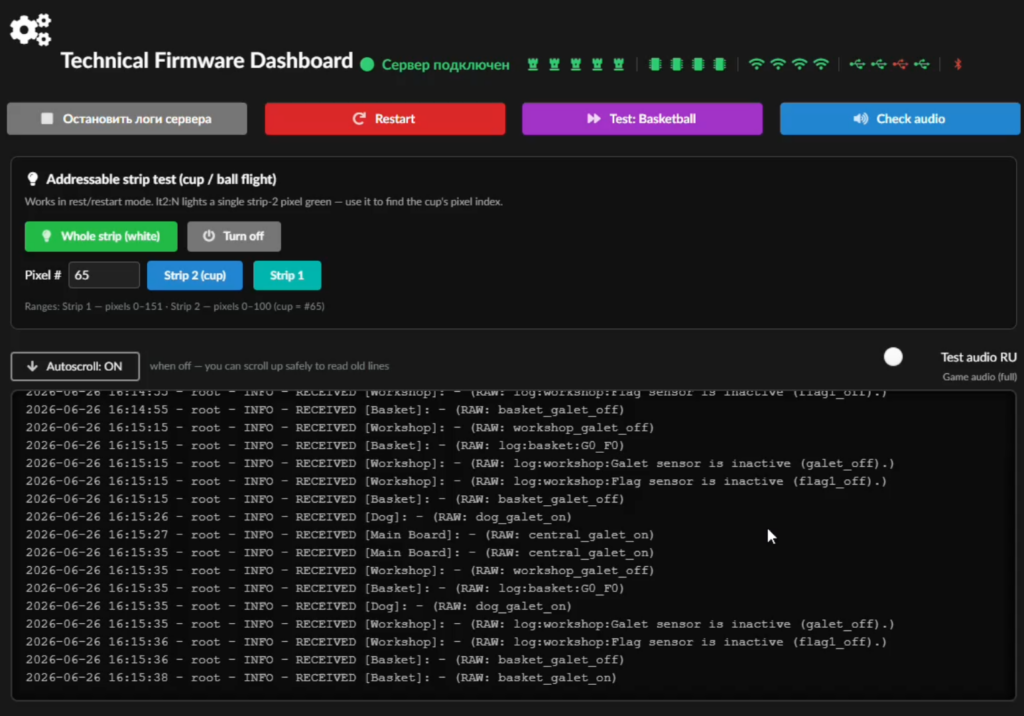This screenshot has height=716, width=1024.
Task: Turn off the addressable strip
Action: coord(234,236)
